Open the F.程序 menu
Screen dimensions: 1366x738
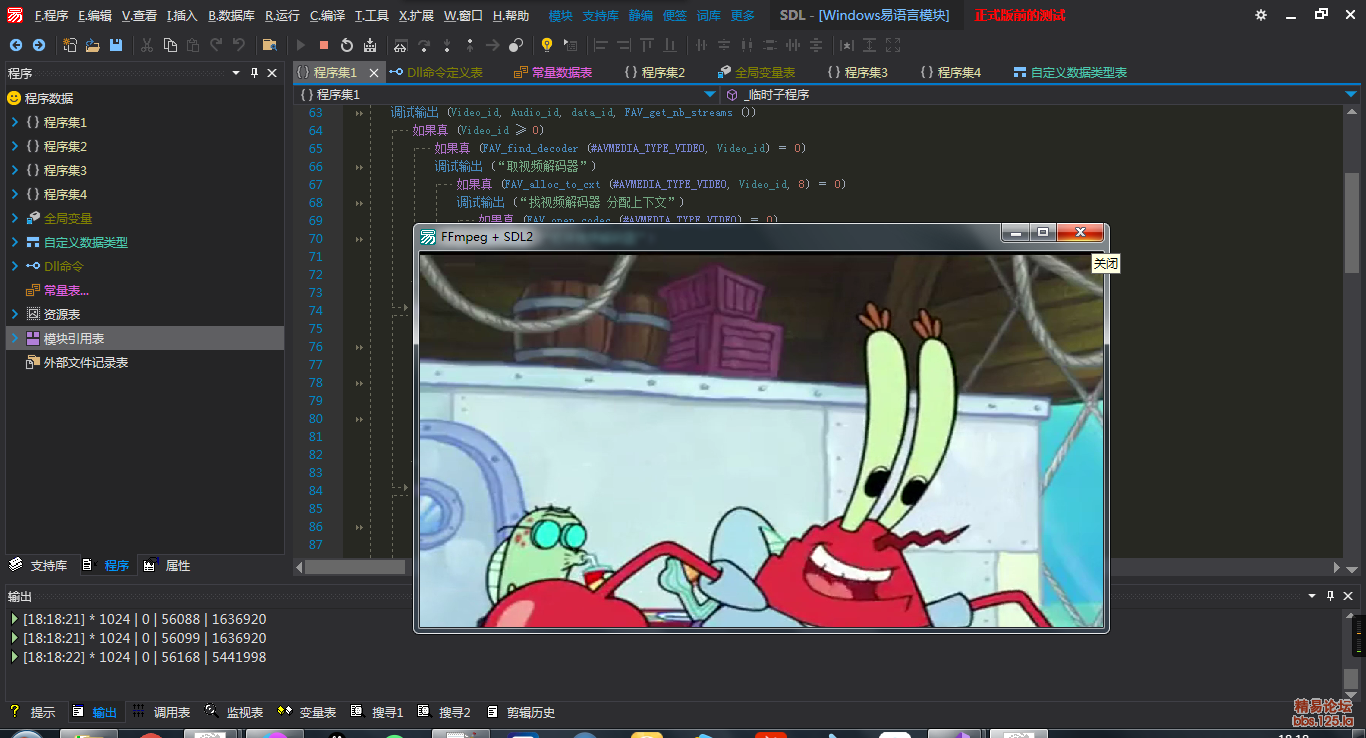51,15
